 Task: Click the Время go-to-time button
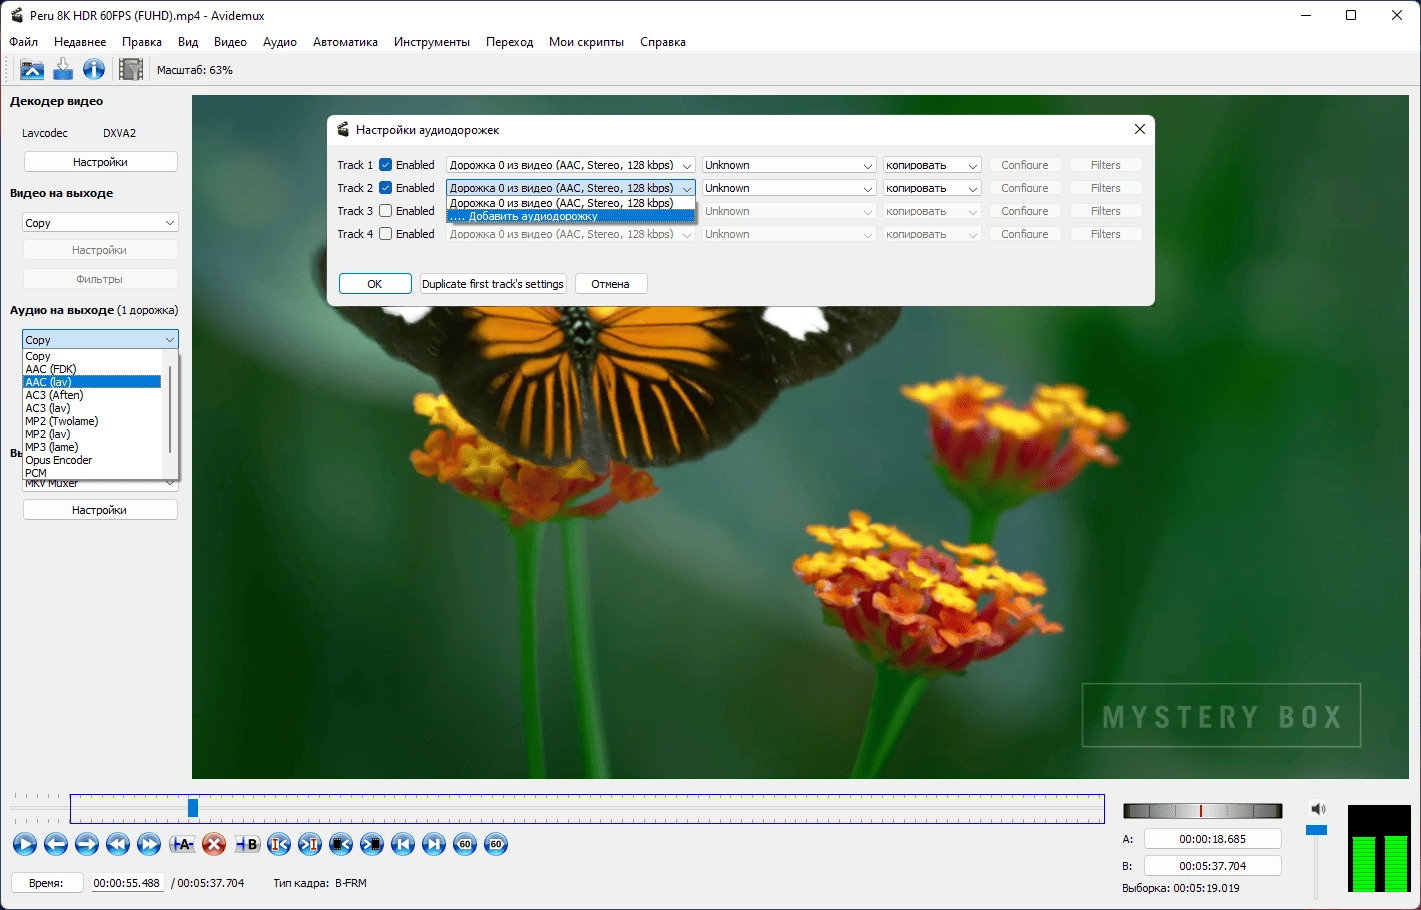click(x=46, y=883)
